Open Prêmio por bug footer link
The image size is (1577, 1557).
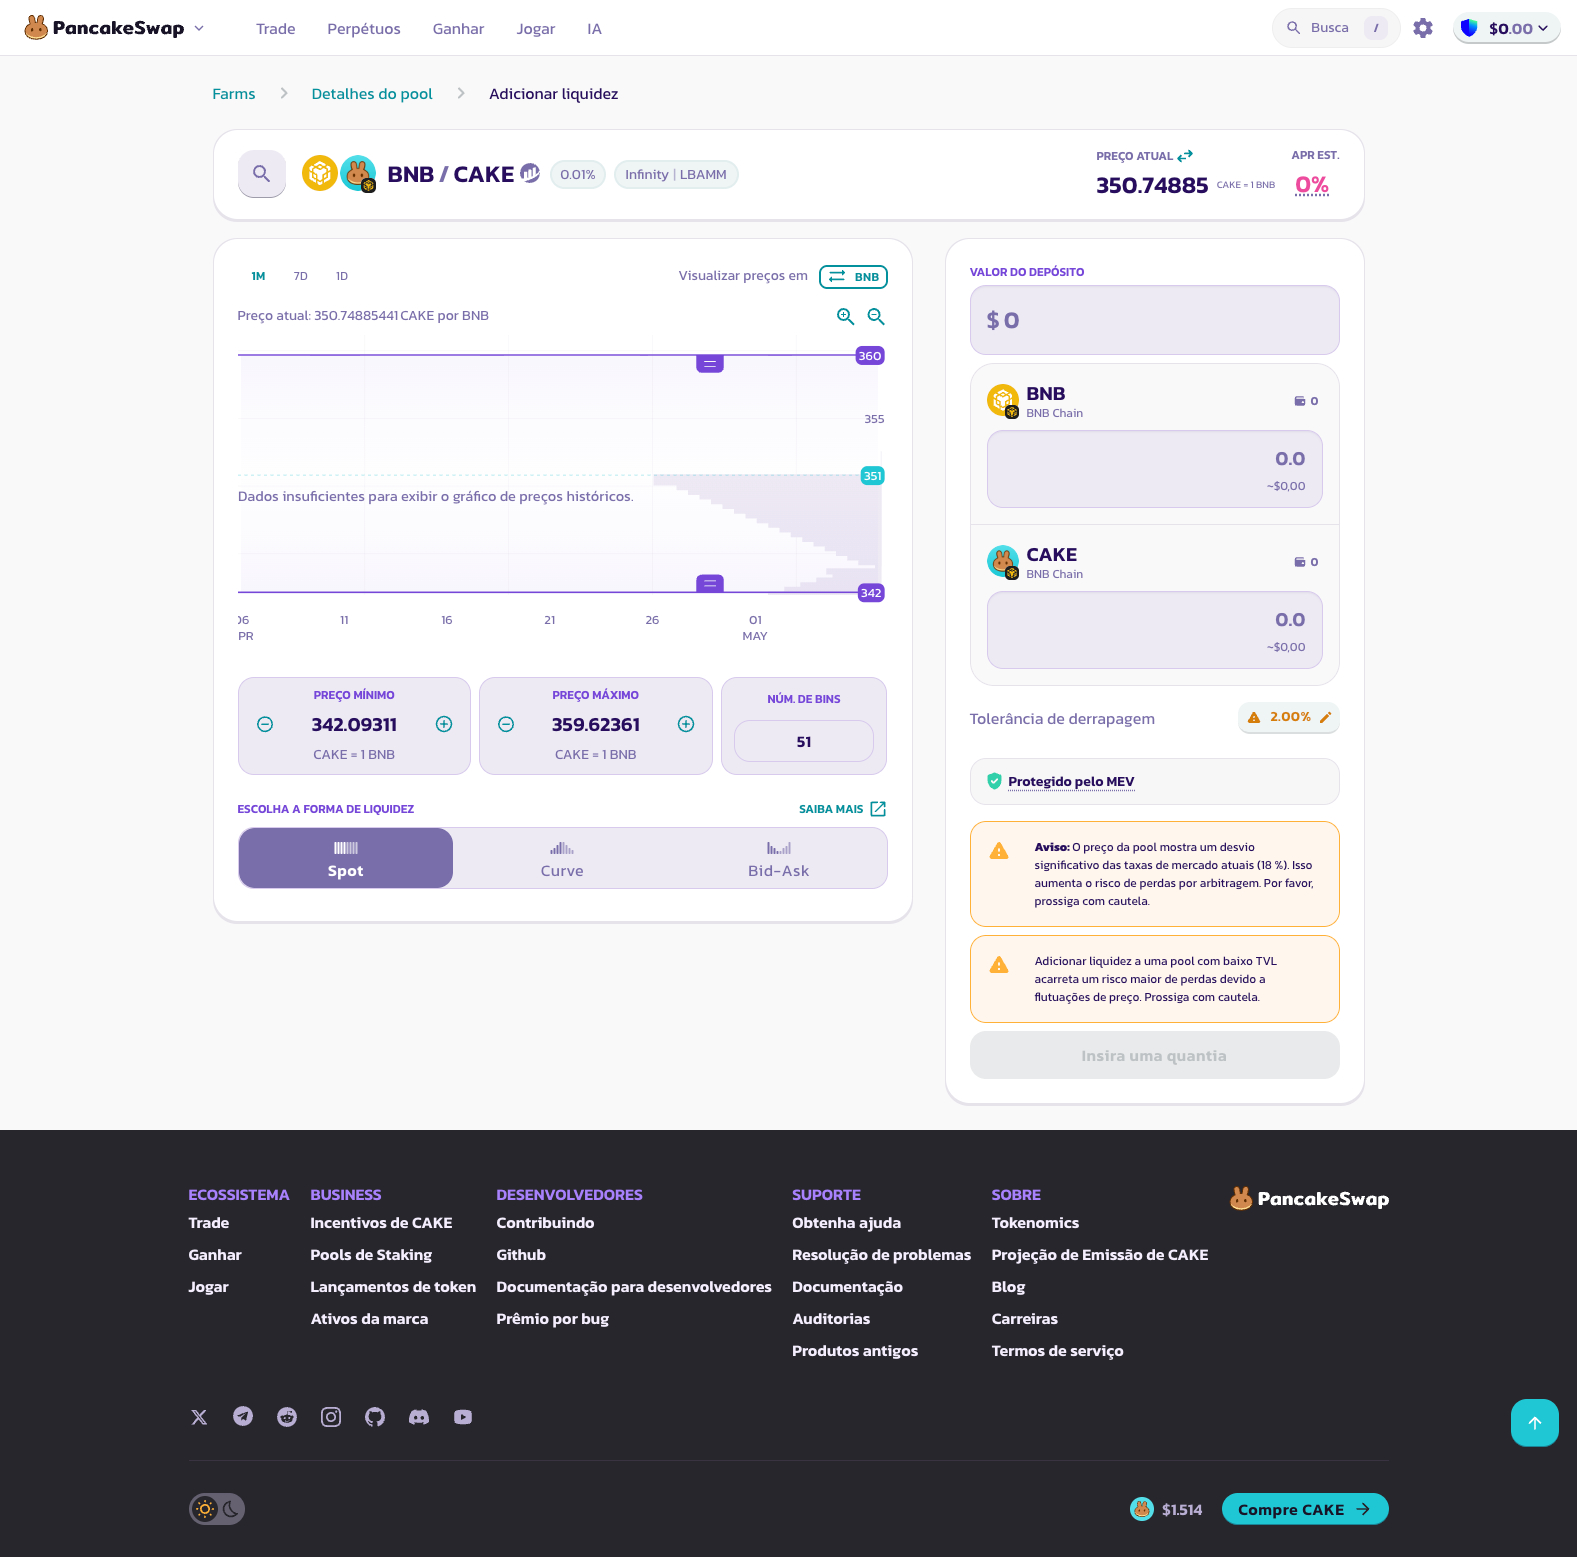552,1319
